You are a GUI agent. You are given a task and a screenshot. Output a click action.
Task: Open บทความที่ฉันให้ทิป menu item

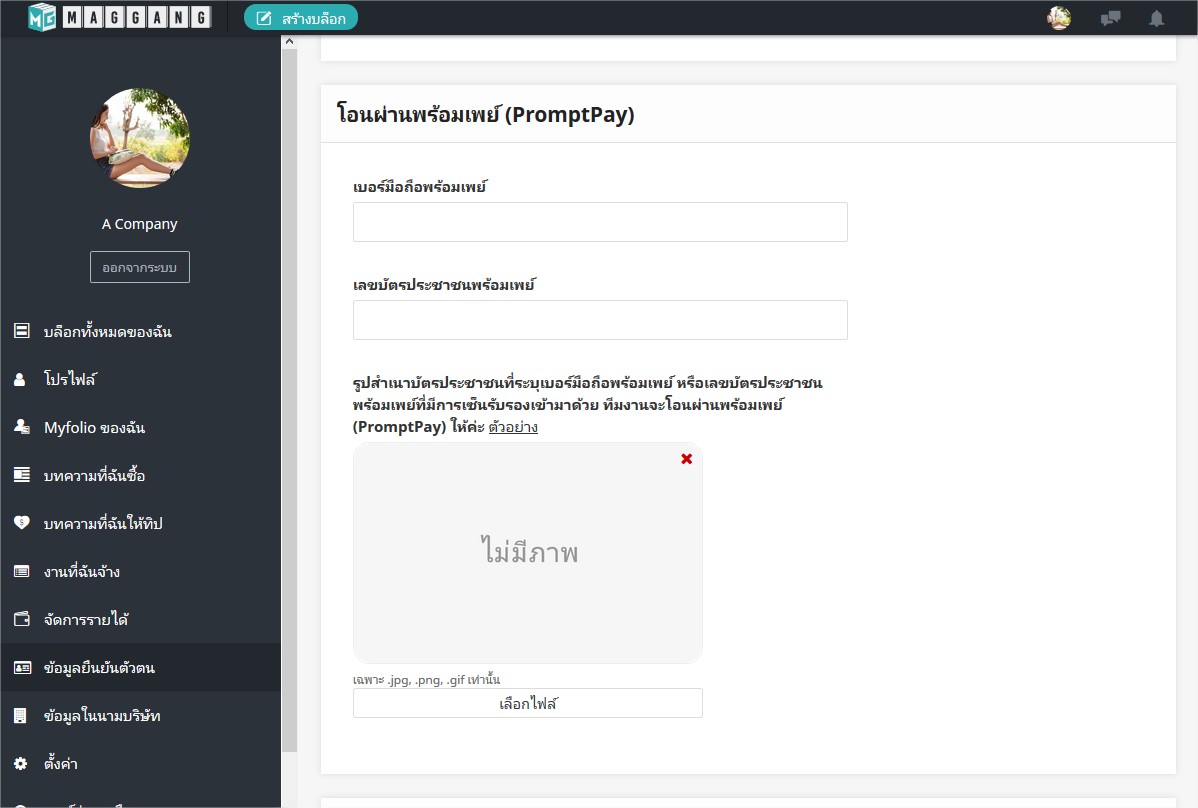(x=103, y=524)
